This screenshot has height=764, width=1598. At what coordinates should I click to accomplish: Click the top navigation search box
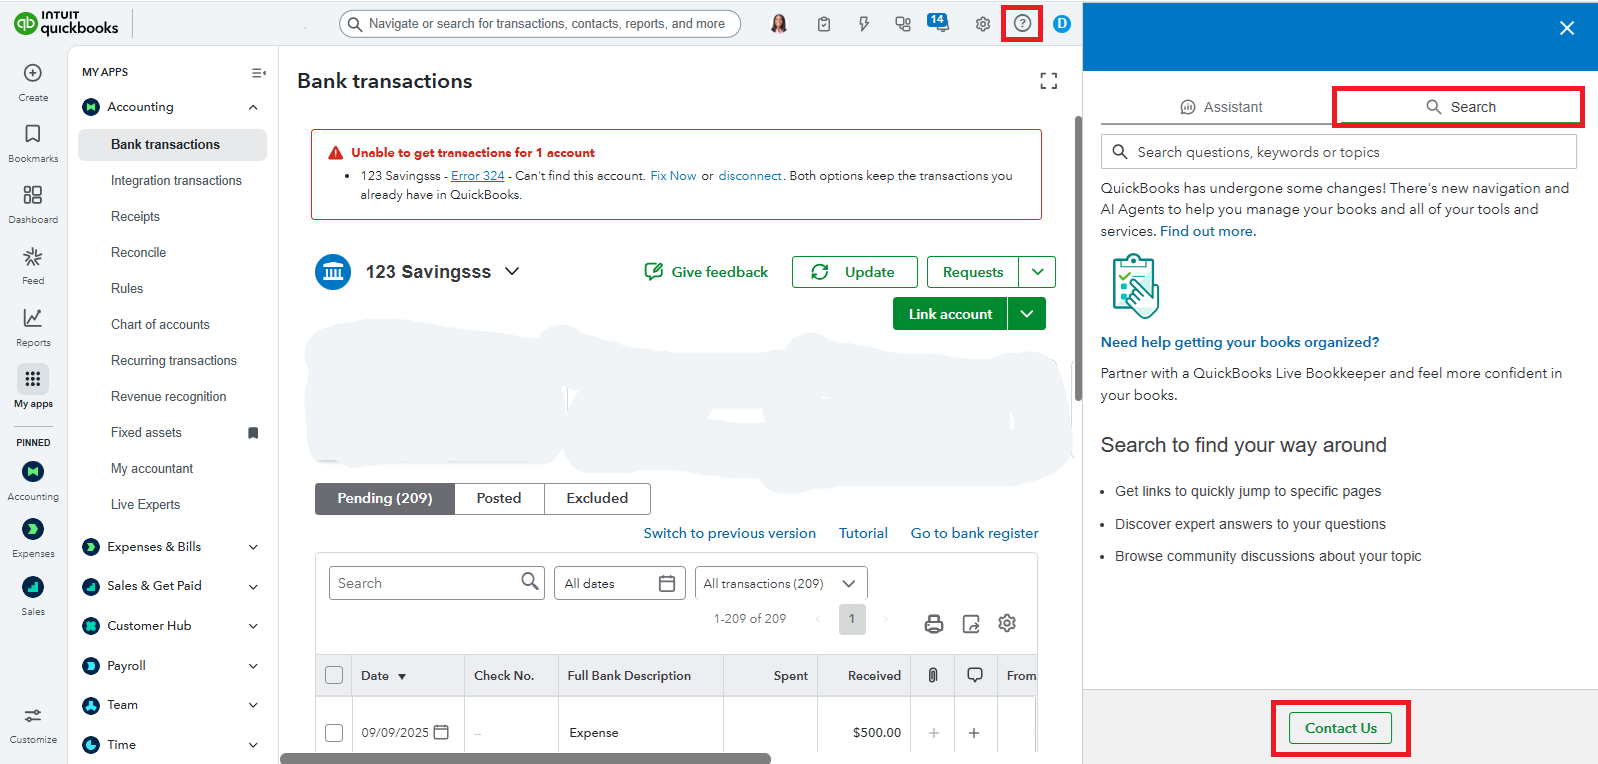540,24
